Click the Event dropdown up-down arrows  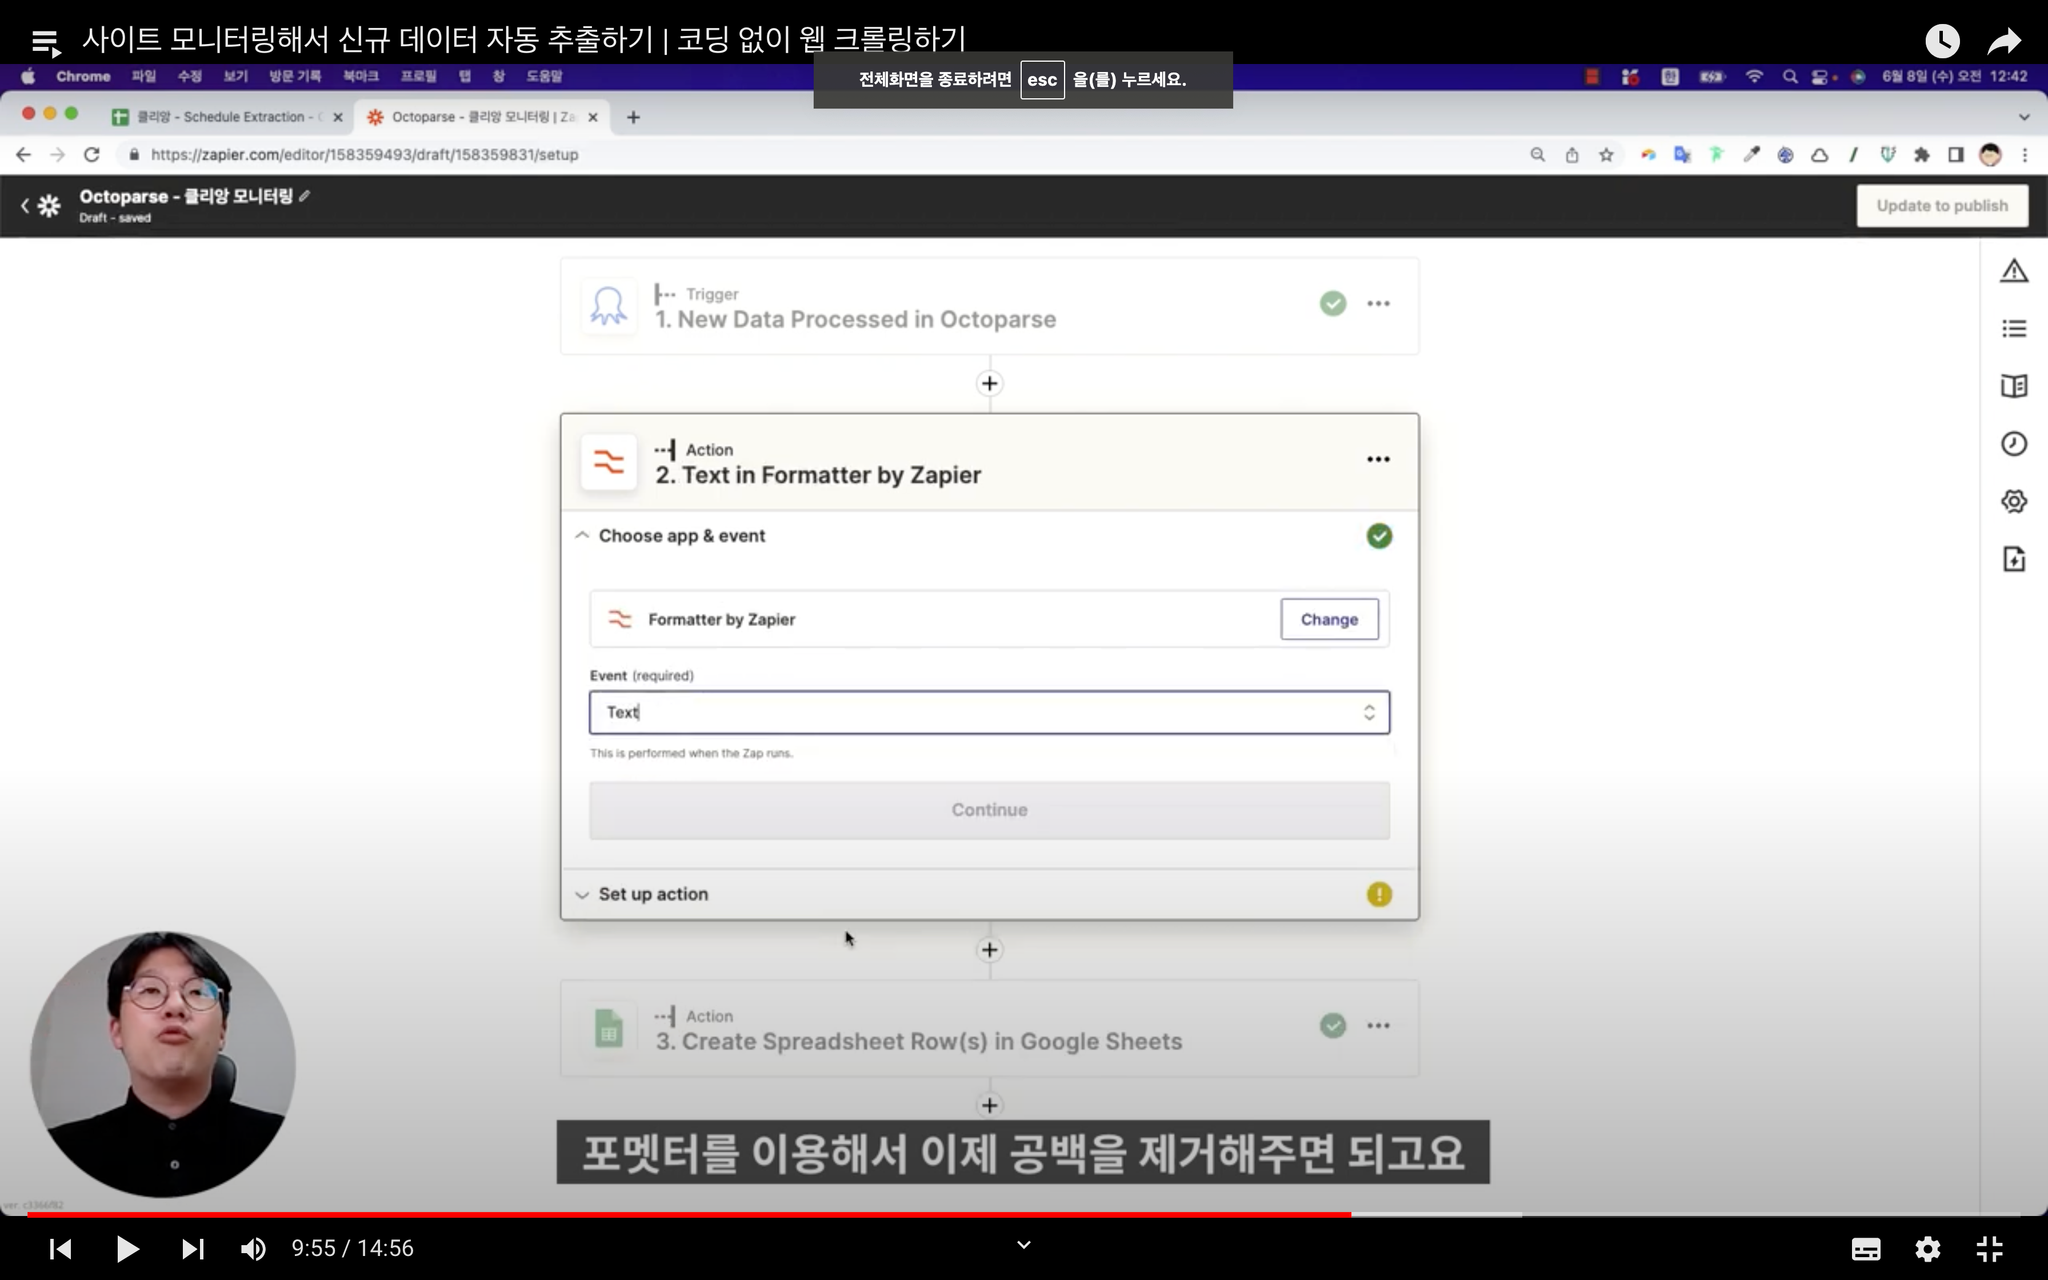pyautogui.click(x=1369, y=712)
